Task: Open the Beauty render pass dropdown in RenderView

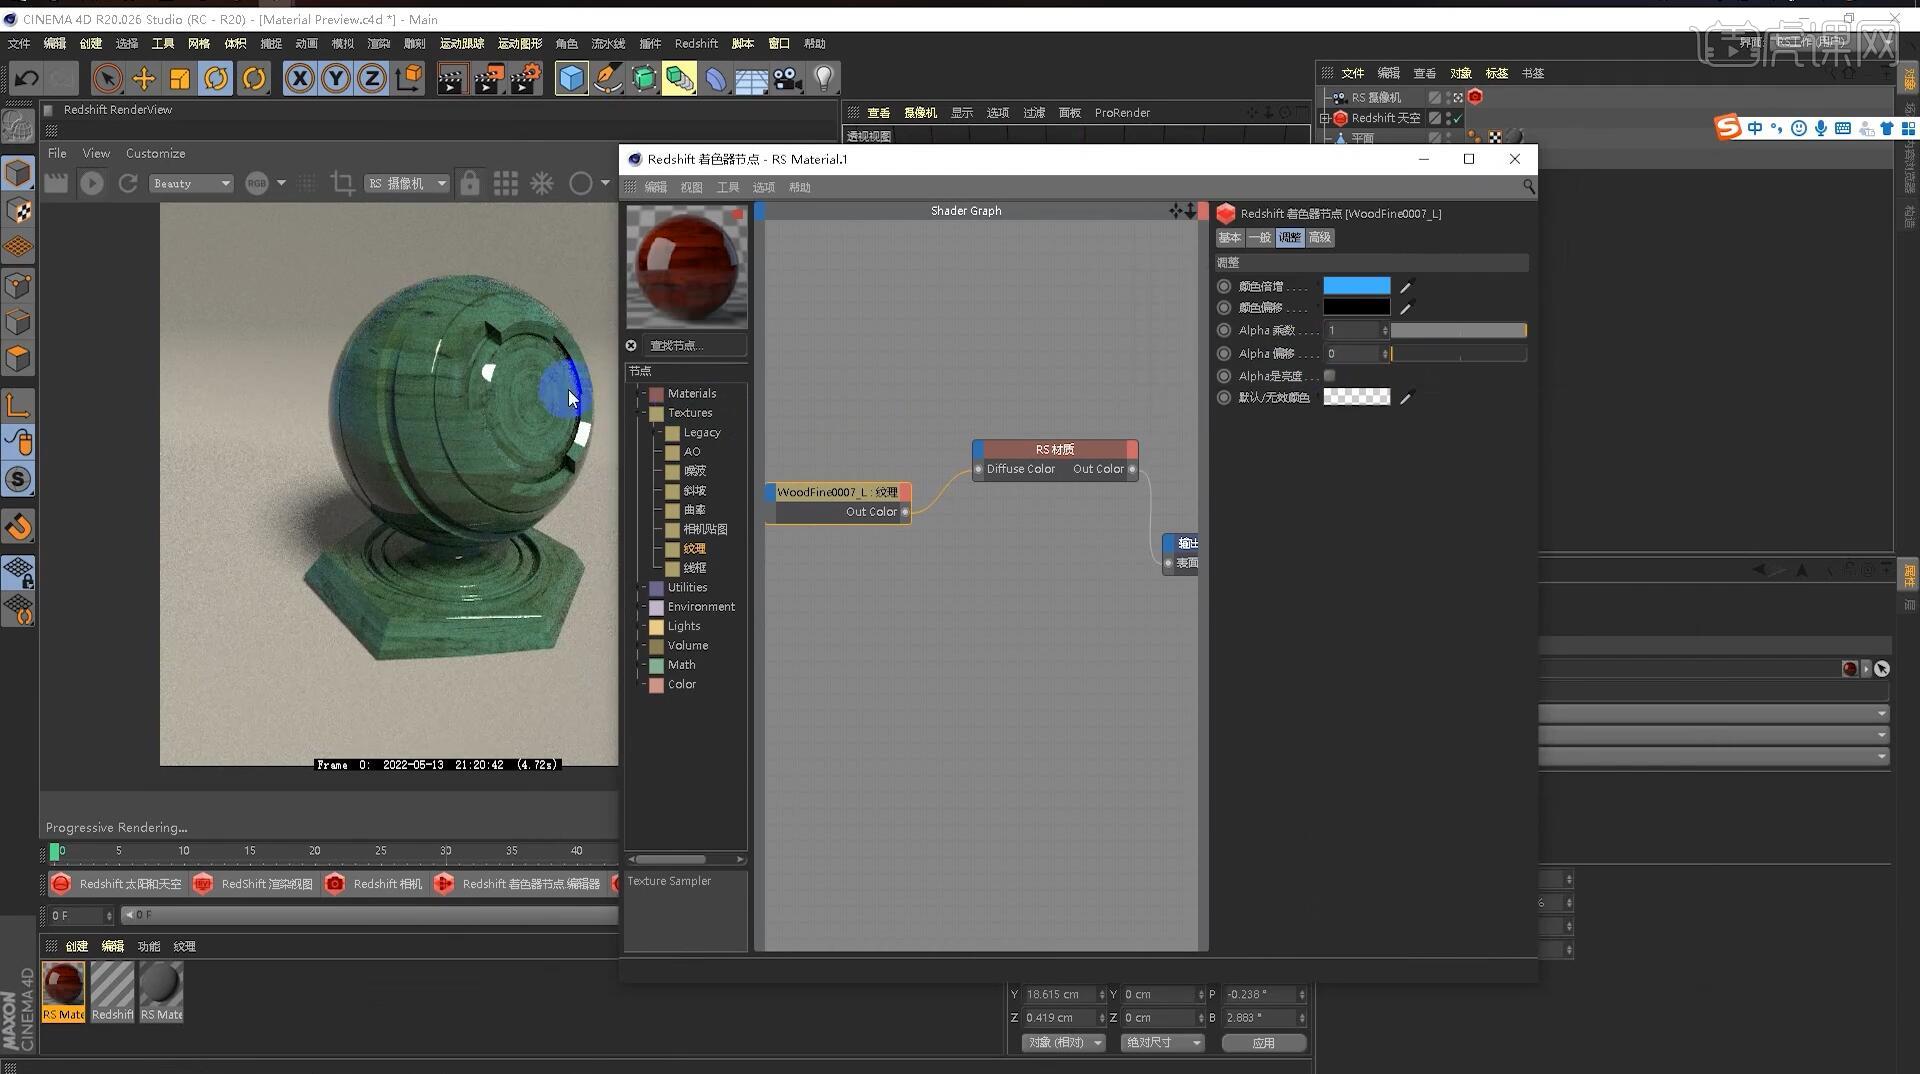Action: pyautogui.click(x=190, y=183)
